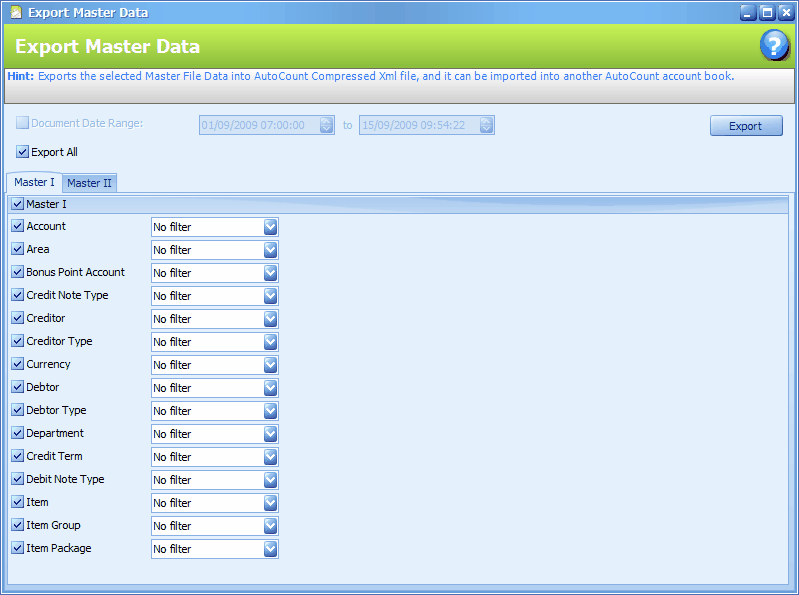Open the Creditor Type filter dropdown
This screenshot has height=595, width=799.
271,342
